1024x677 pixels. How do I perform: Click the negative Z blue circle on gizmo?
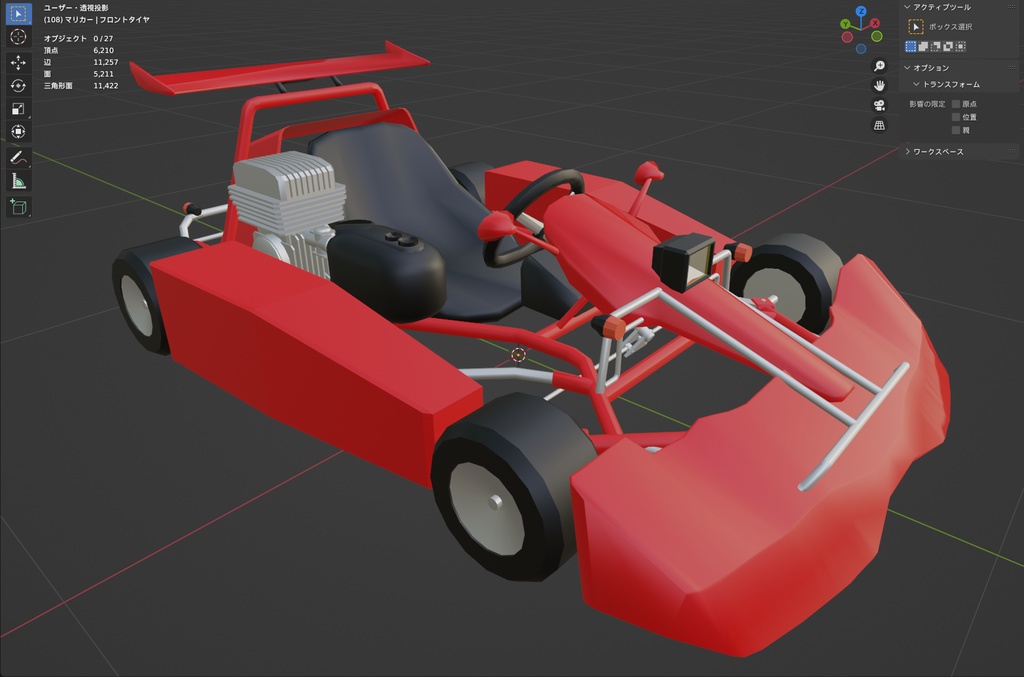[861, 49]
